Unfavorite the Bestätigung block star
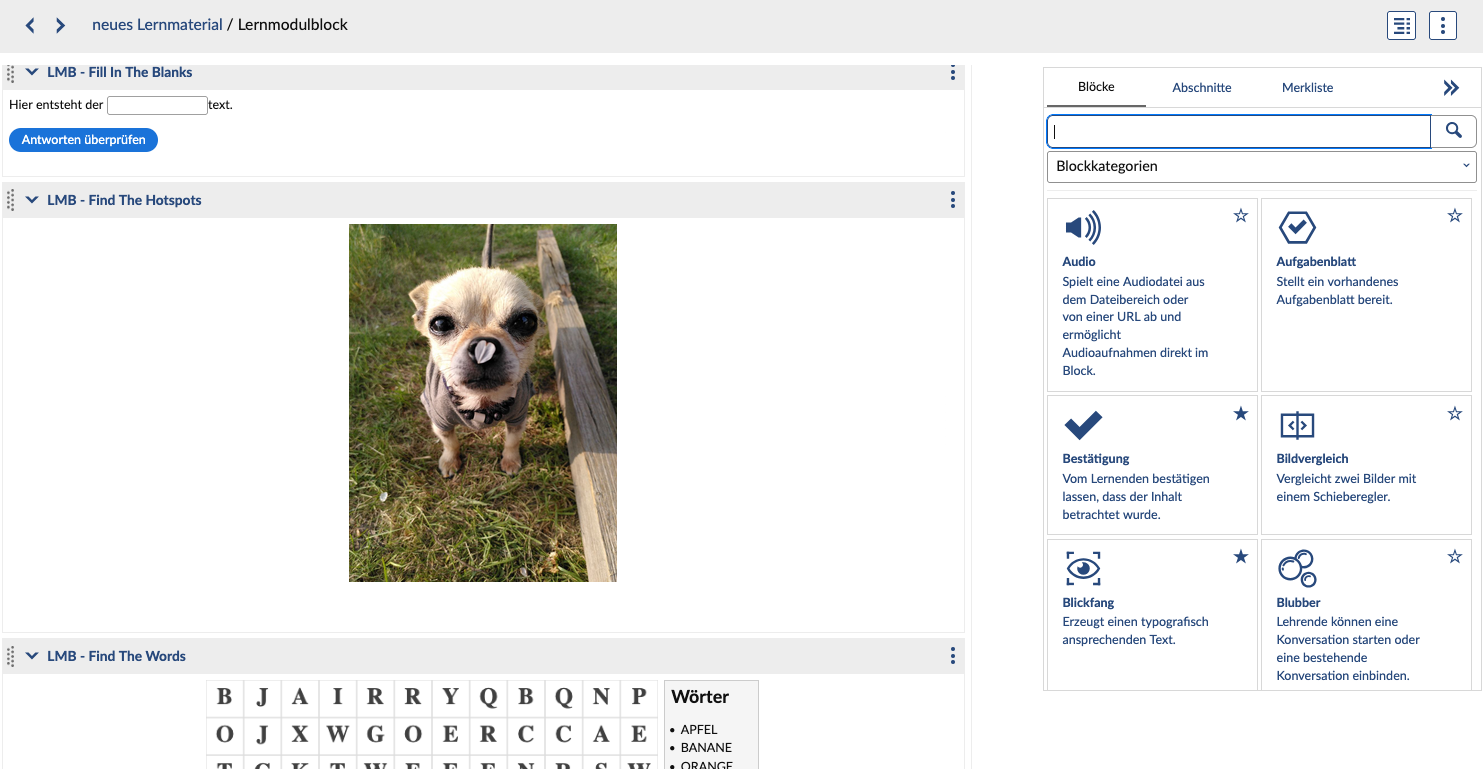The image size is (1483, 769). 1241,413
